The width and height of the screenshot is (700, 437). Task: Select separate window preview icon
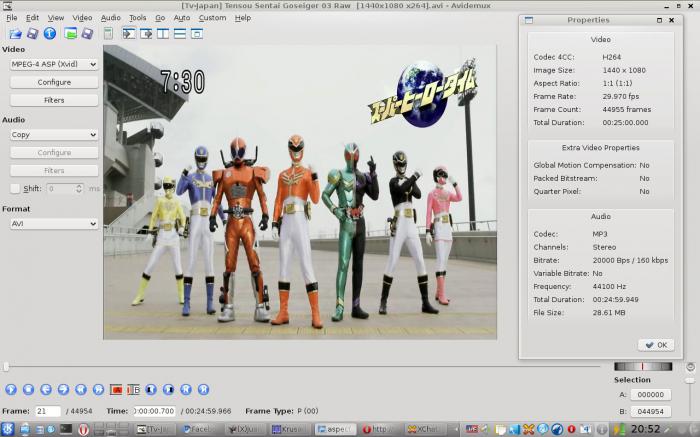[x=197, y=33]
